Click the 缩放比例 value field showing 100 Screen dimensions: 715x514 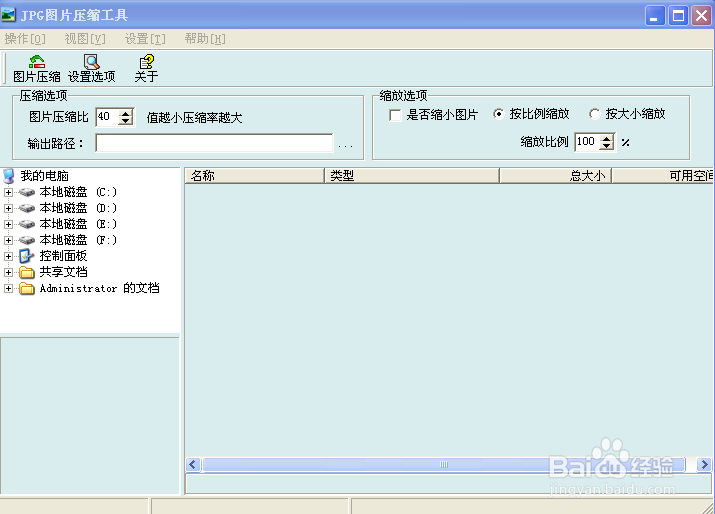click(x=587, y=141)
